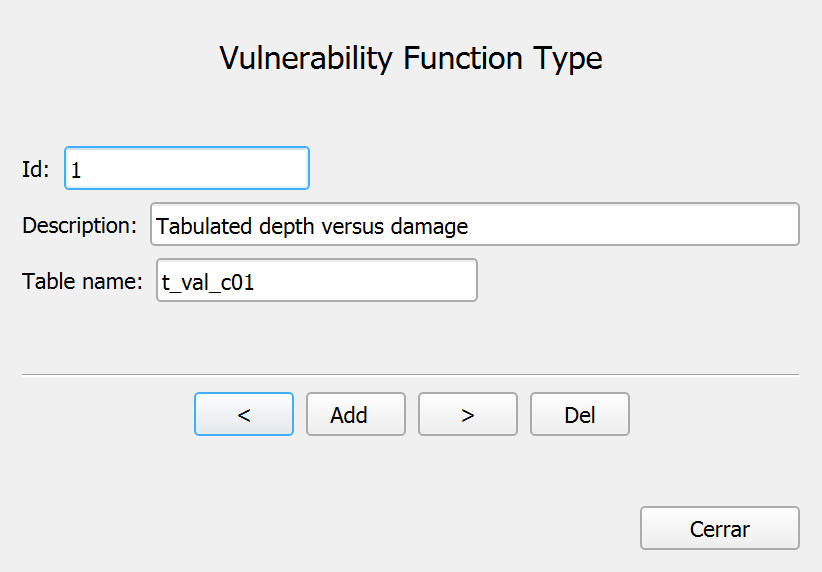Click the Table name: label
Image resolution: width=822 pixels, height=572 pixels.
pos(82,282)
